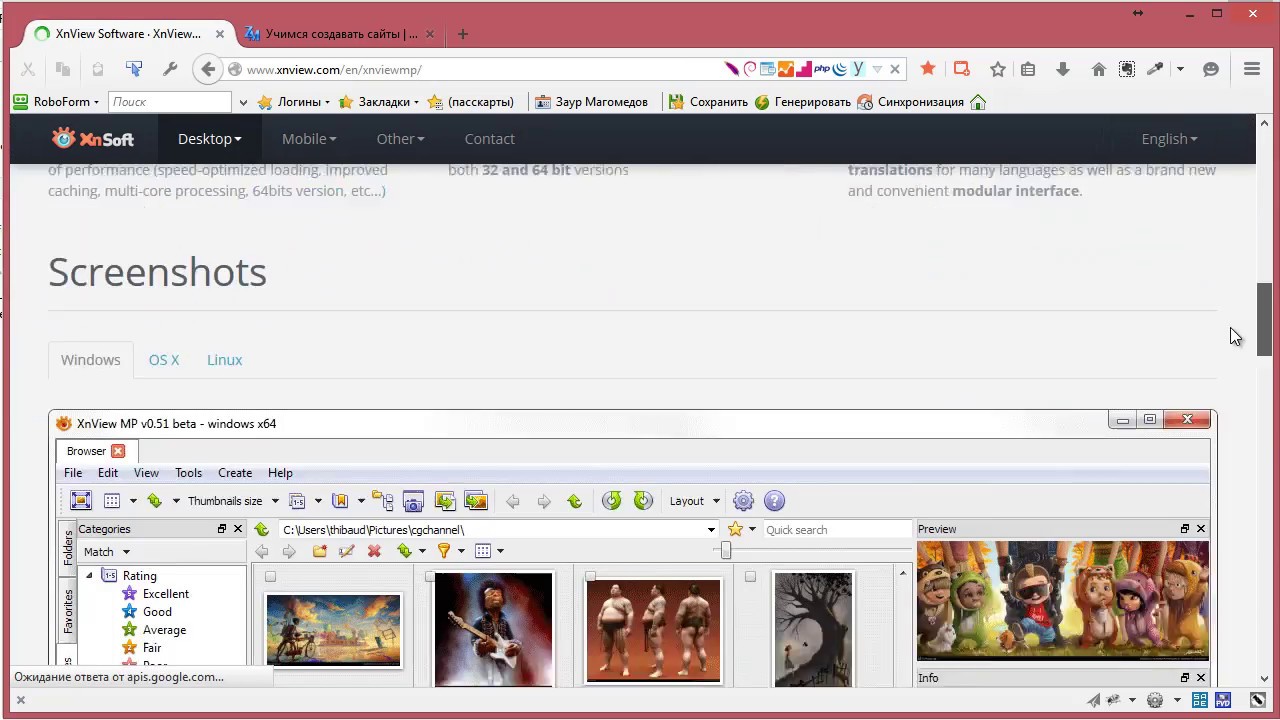Screen dimensions: 1280x720
Task: Open the downloads arrow icon
Action: tap(1063, 69)
